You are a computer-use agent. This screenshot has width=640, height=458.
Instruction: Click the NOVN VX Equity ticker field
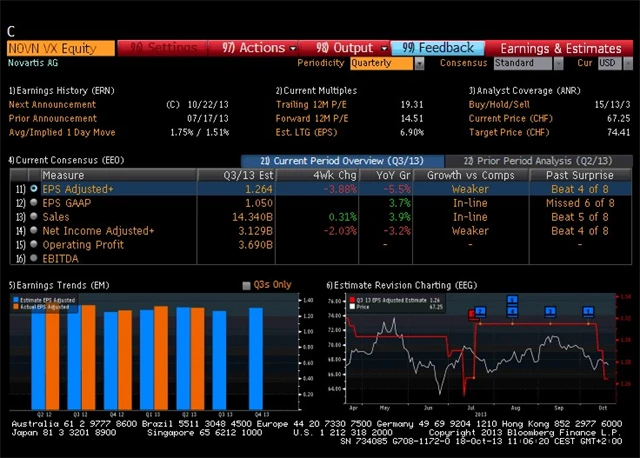pos(61,48)
